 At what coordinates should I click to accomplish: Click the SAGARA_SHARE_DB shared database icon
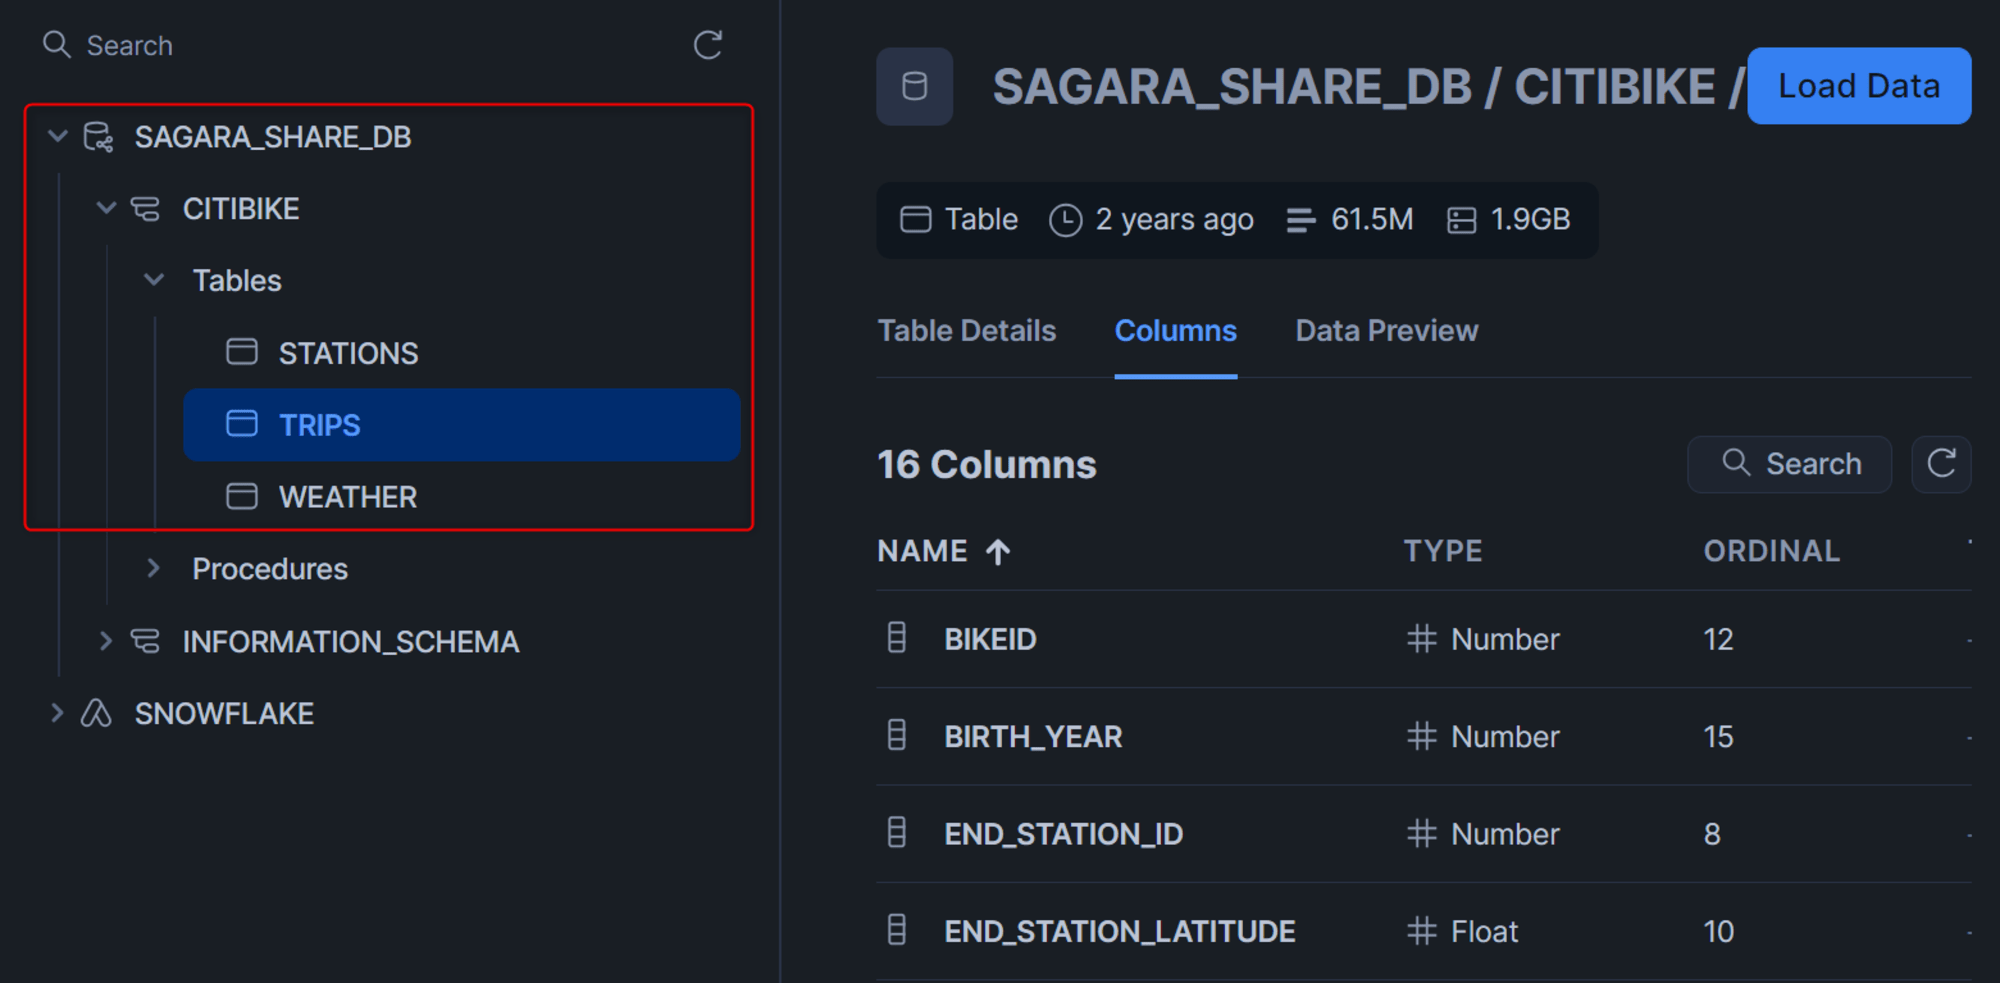click(x=98, y=137)
